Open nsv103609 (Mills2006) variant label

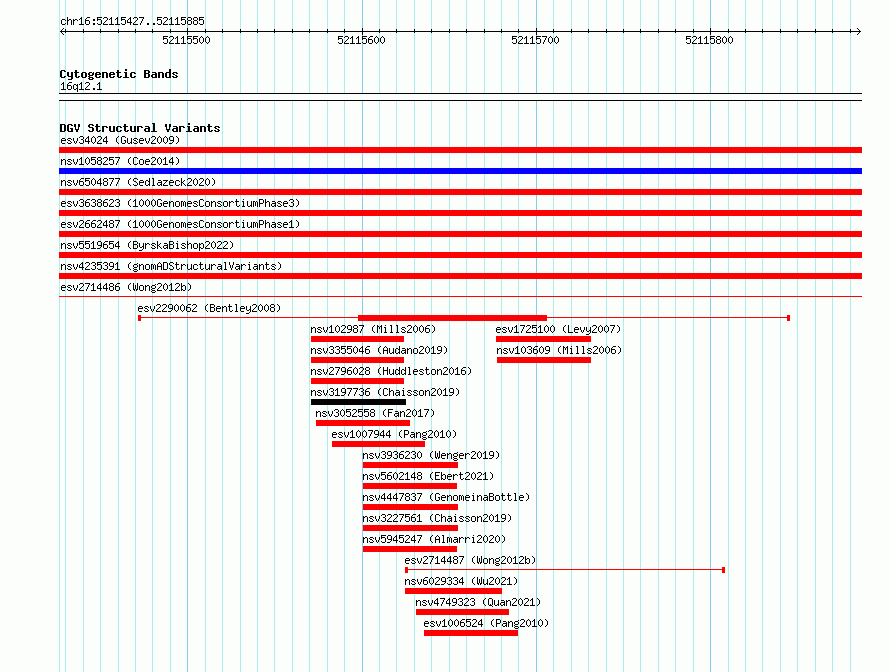(559, 350)
